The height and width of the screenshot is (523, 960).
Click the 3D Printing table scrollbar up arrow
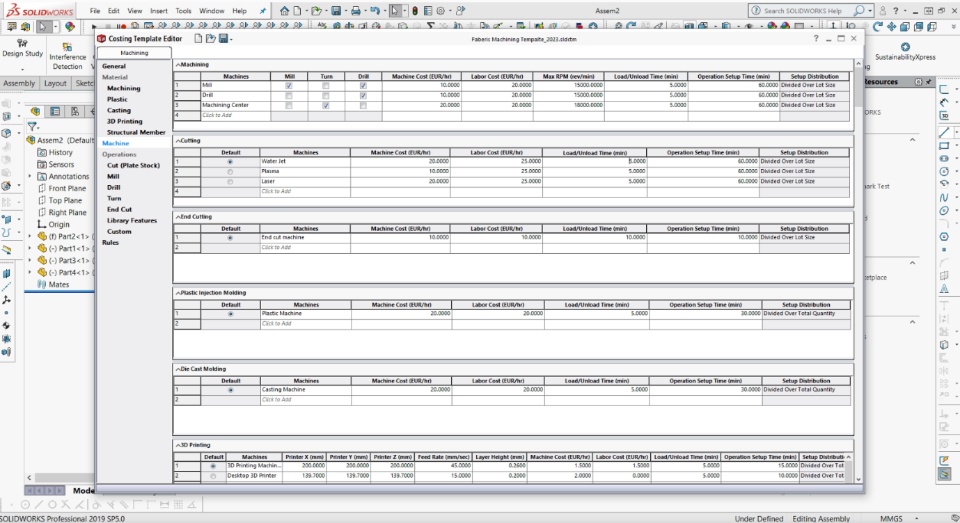849,457
